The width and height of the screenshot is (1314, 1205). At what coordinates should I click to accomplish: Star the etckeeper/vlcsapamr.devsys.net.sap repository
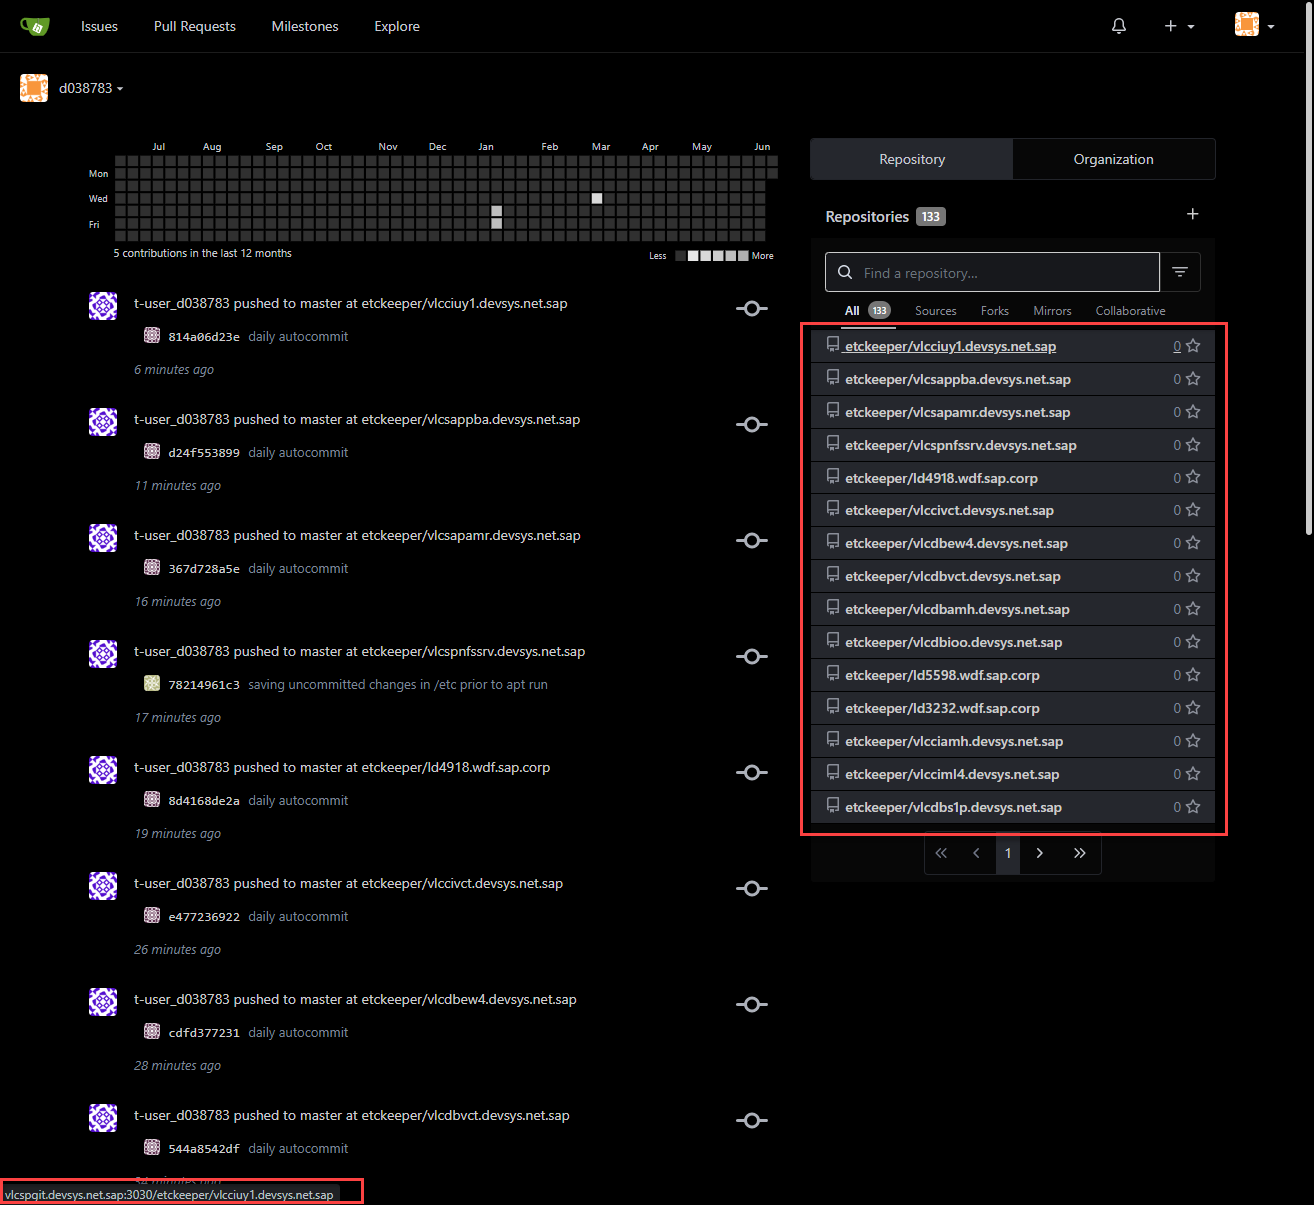click(x=1193, y=412)
